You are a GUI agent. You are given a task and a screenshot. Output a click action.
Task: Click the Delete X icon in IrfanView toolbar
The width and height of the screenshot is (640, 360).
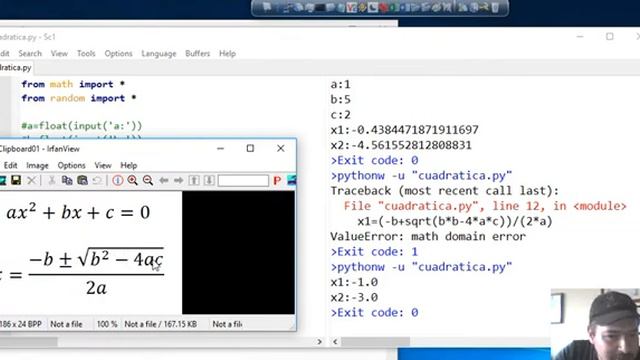pyautogui.click(x=31, y=180)
